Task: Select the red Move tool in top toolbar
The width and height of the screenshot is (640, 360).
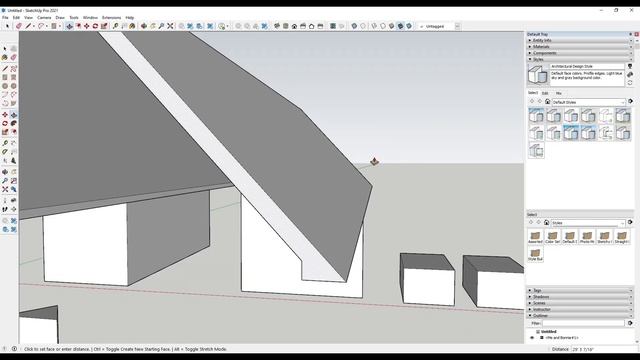Action: (87, 26)
